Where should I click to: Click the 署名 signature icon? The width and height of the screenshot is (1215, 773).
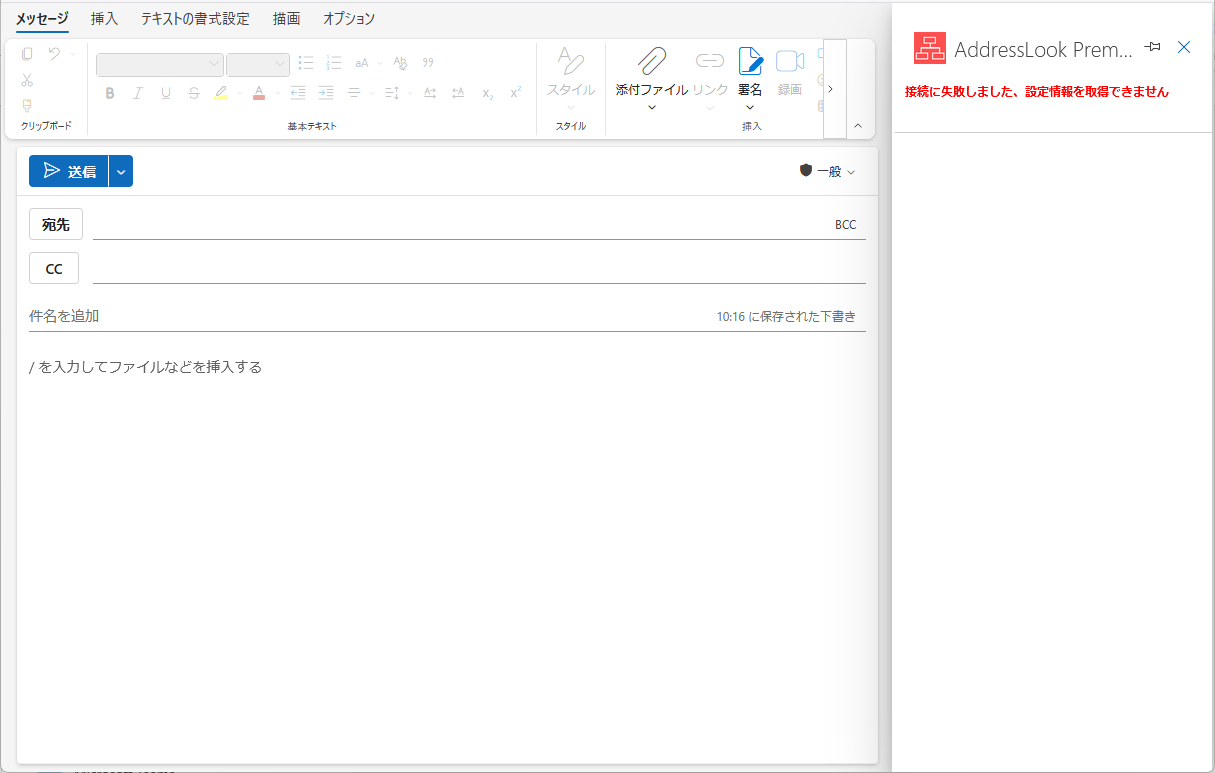[x=750, y=62]
